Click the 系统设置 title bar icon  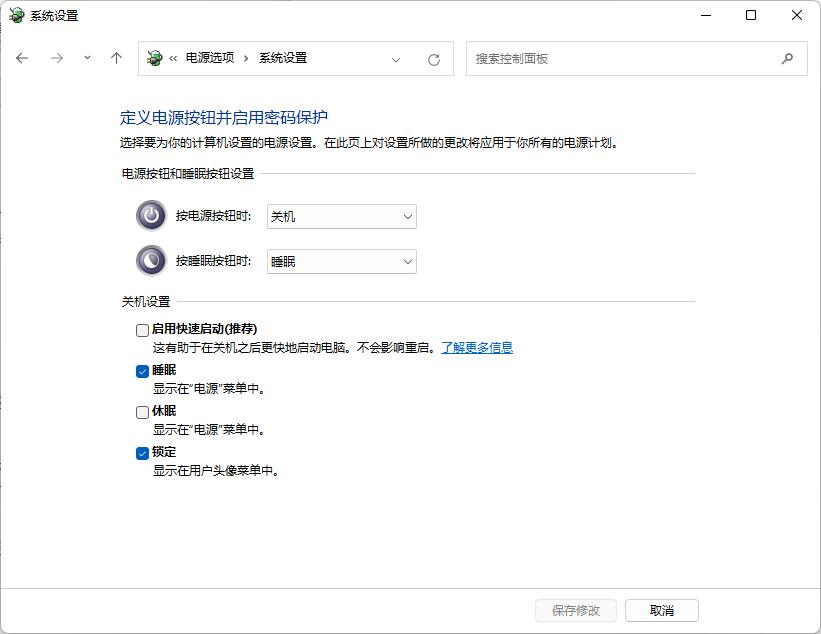(16, 15)
